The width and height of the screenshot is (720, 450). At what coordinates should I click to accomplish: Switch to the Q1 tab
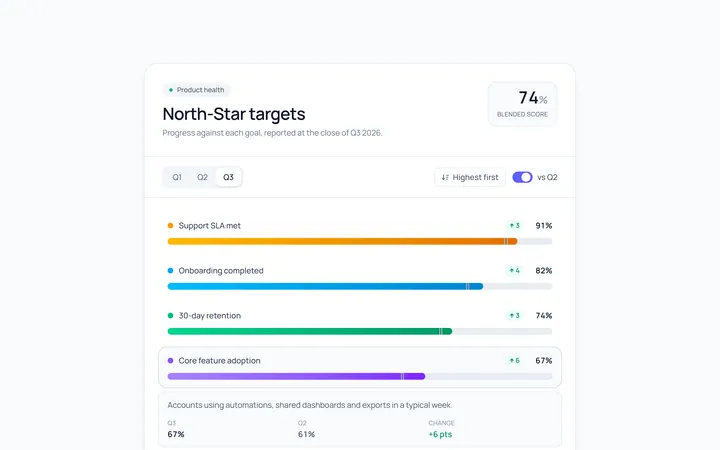pyautogui.click(x=177, y=177)
